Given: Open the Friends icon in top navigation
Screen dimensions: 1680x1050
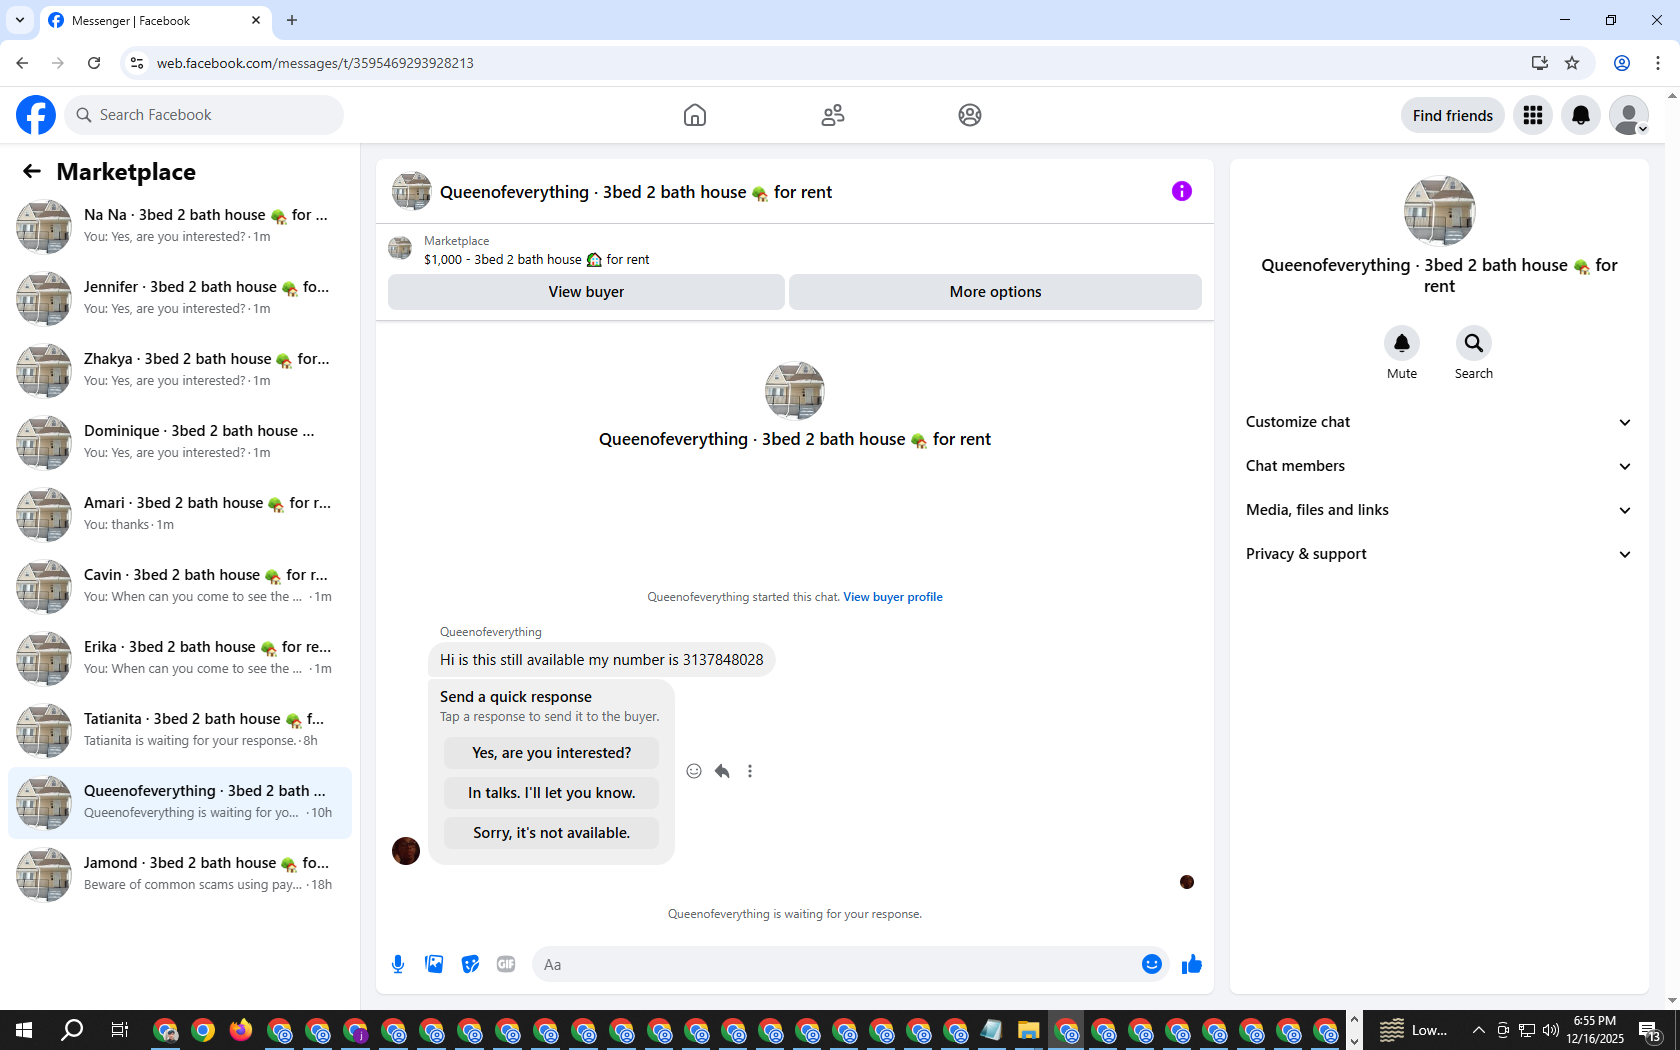Looking at the screenshot, I should [x=833, y=115].
